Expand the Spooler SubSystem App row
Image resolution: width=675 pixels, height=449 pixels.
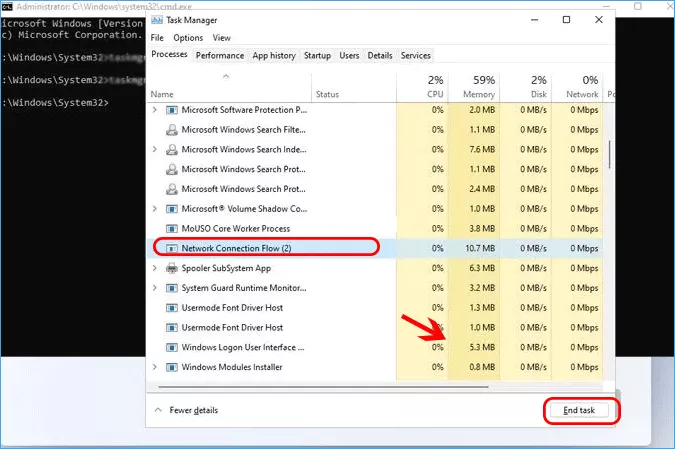(x=155, y=269)
